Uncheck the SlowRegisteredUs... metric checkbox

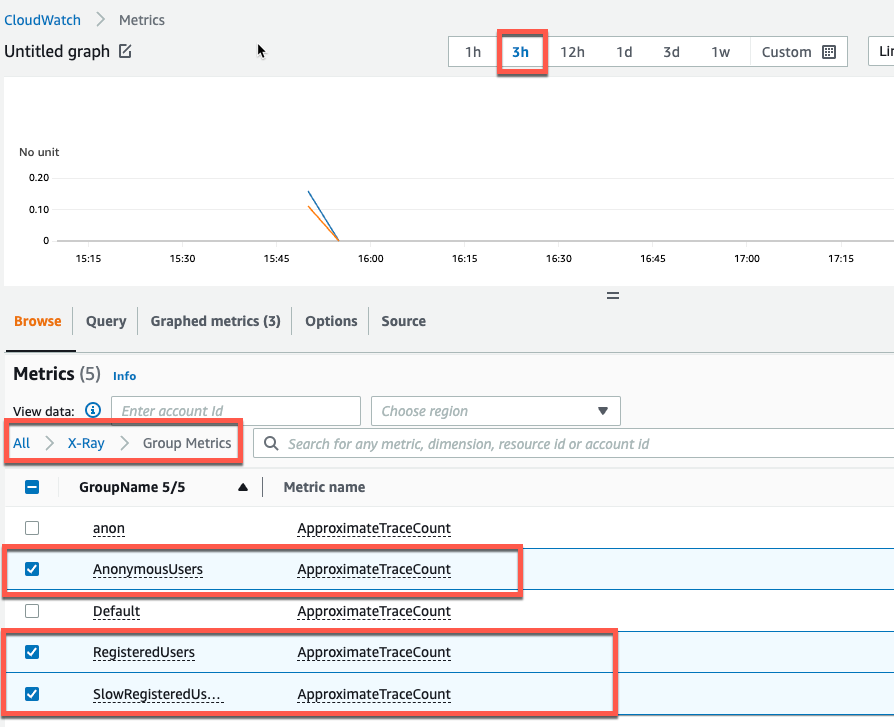[x=32, y=694]
